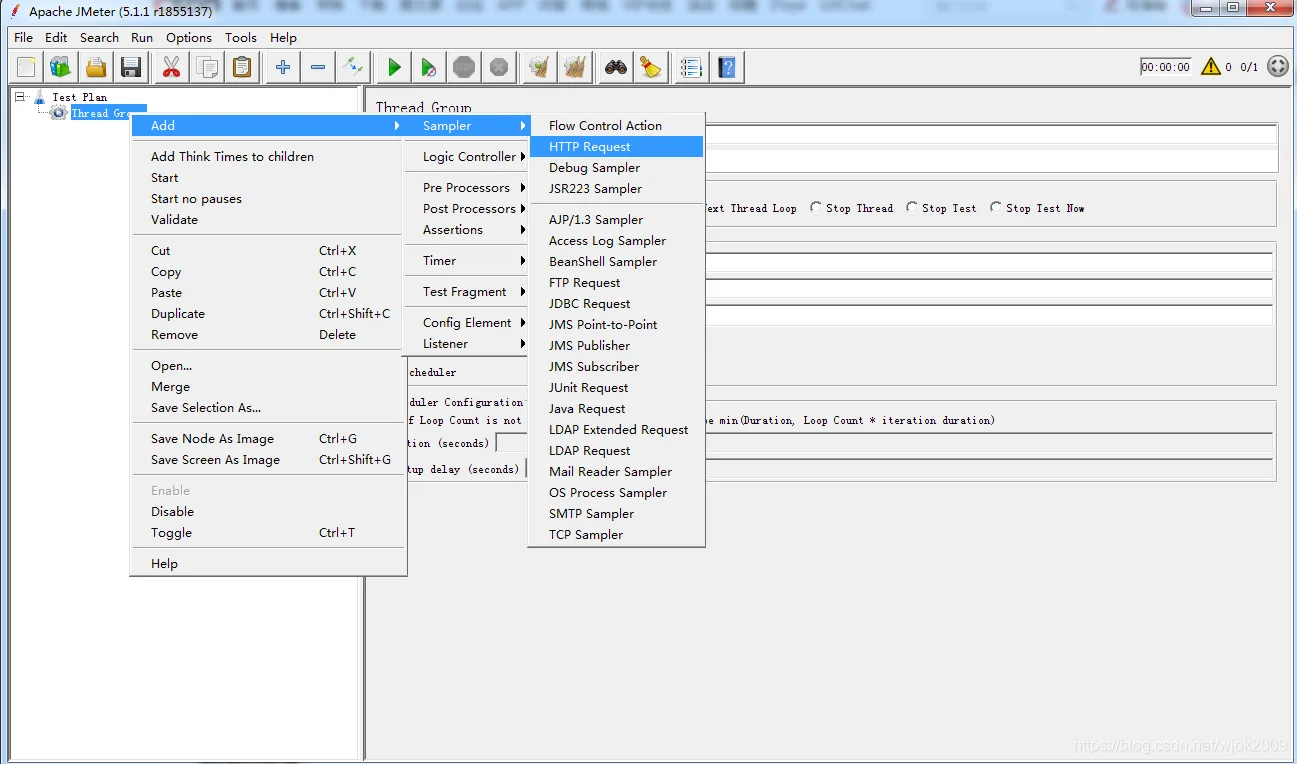The image size is (1297, 764).
Task: Click Validate in the context menu
Action: coord(269,219)
